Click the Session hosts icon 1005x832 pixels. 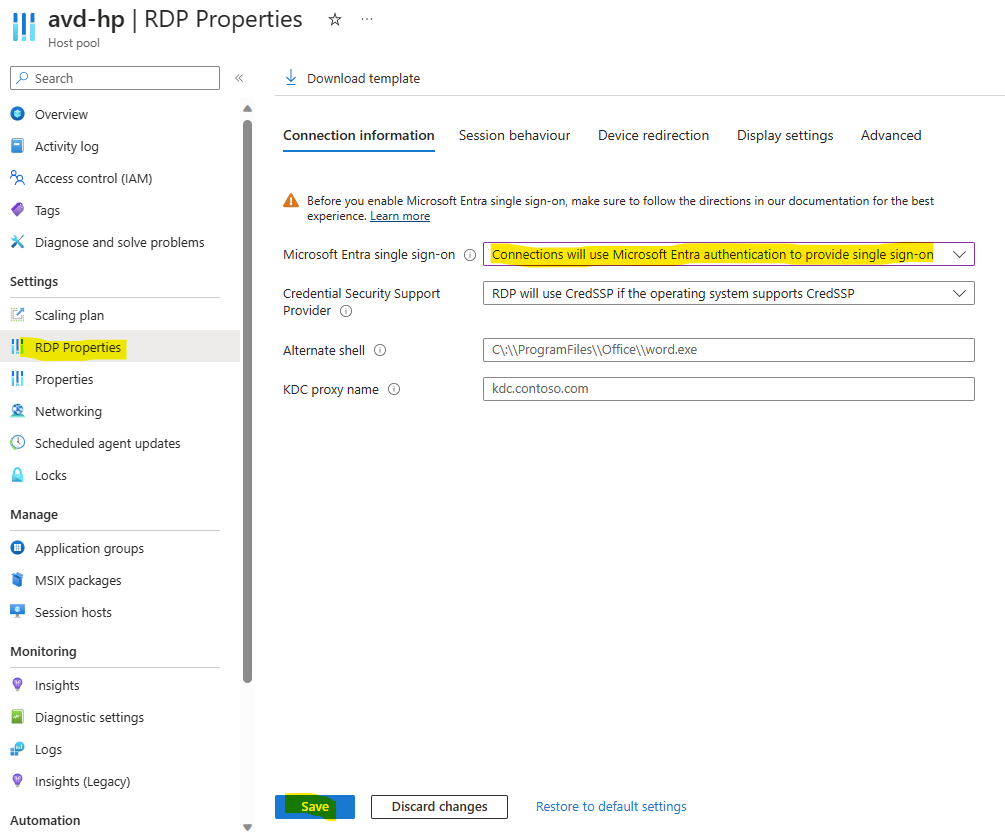click(x=18, y=612)
